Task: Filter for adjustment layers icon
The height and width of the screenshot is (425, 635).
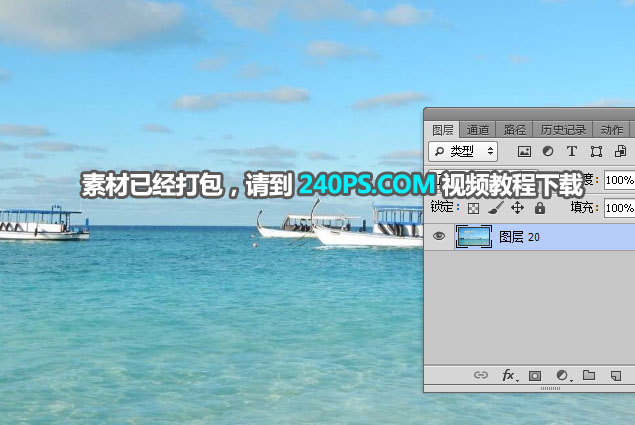Action: [548, 152]
